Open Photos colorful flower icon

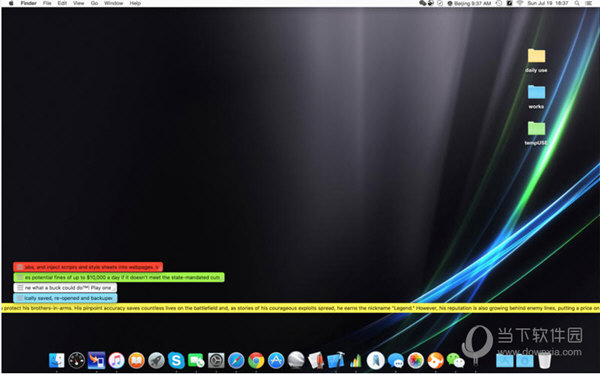tap(416, 360)
